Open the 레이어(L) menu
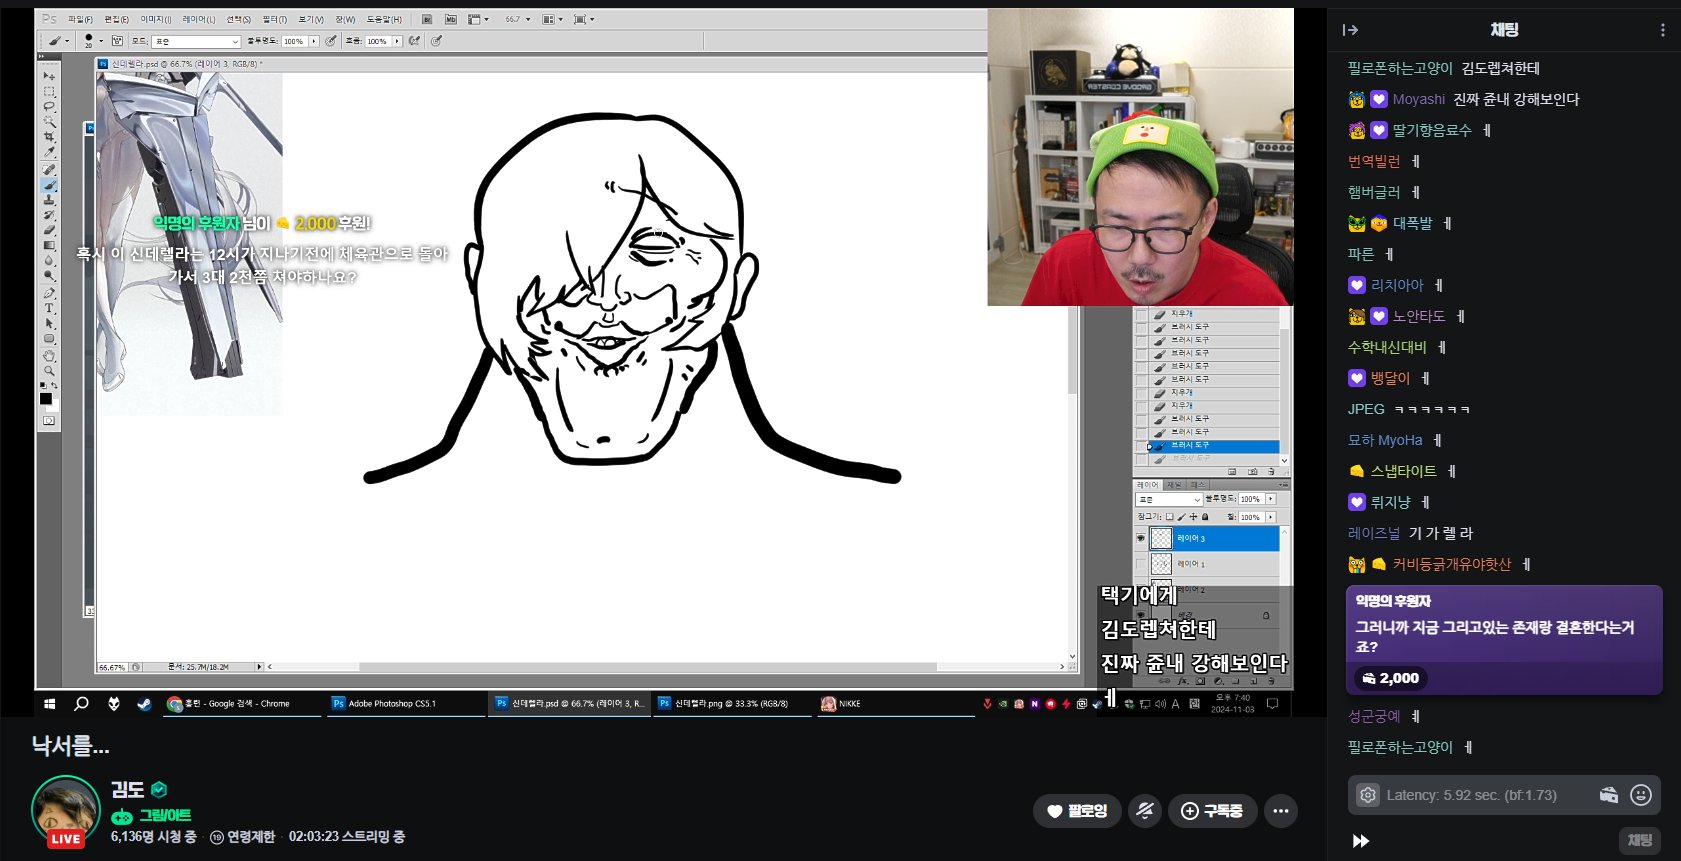The image size is (1681, 861). [x=199, y=19]
